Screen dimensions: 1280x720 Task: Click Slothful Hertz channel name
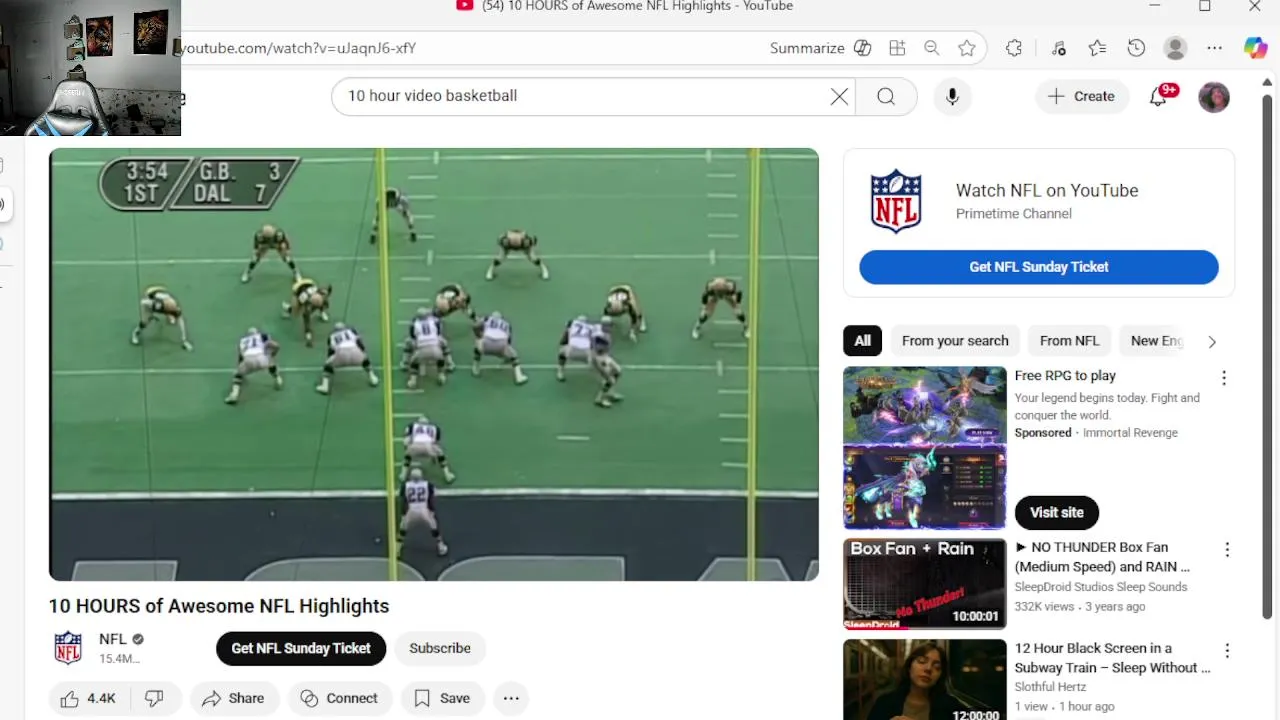[x=1049, y=687]
